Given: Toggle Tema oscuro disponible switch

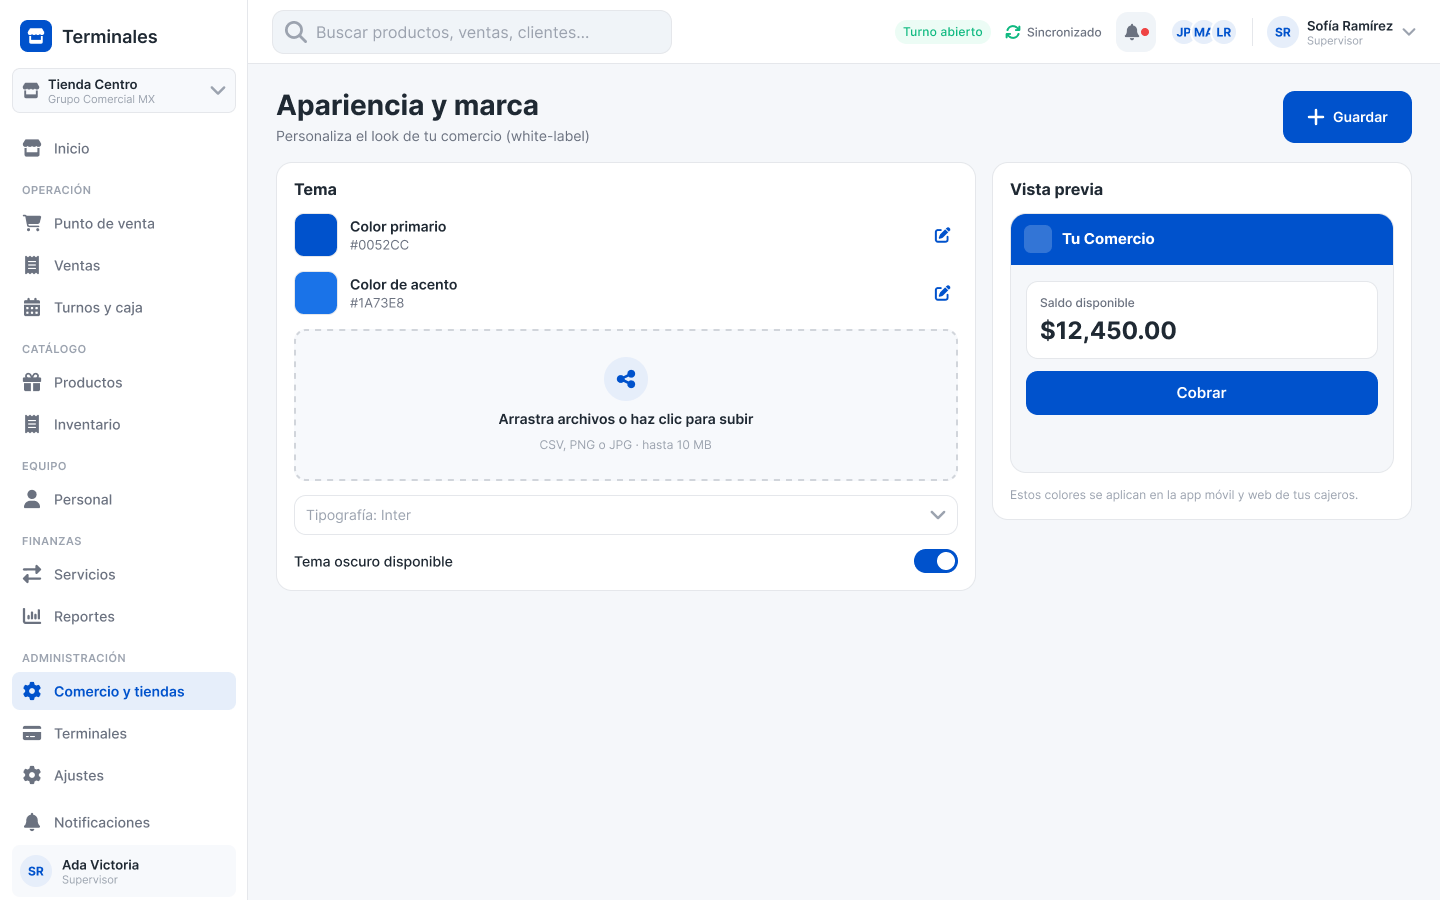Looking at the screenshot, I should click(x=936, y=561).
